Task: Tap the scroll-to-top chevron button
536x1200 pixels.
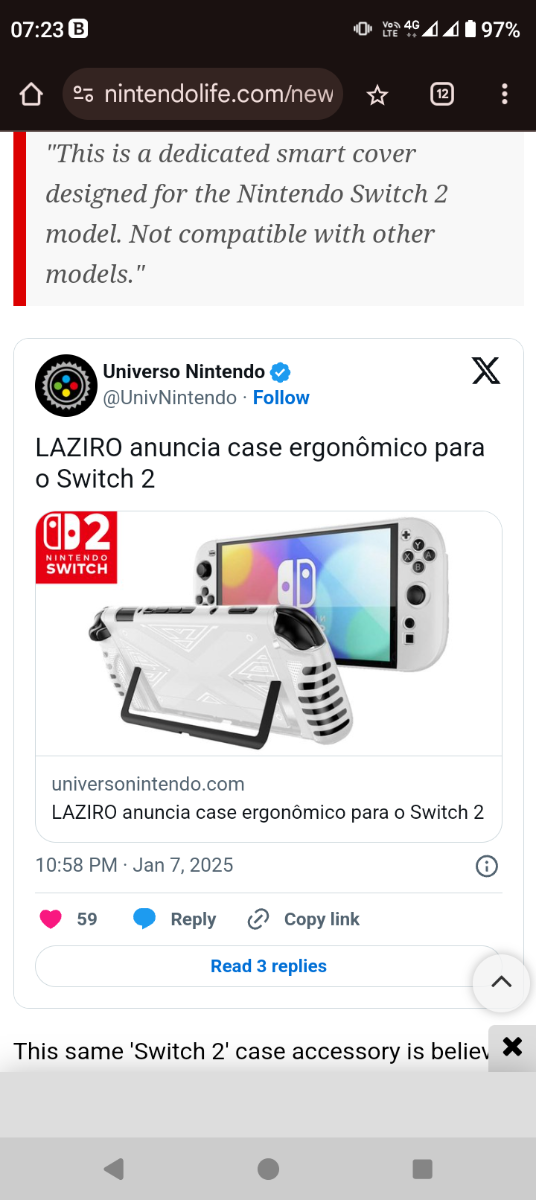Action: coord(501,982)
